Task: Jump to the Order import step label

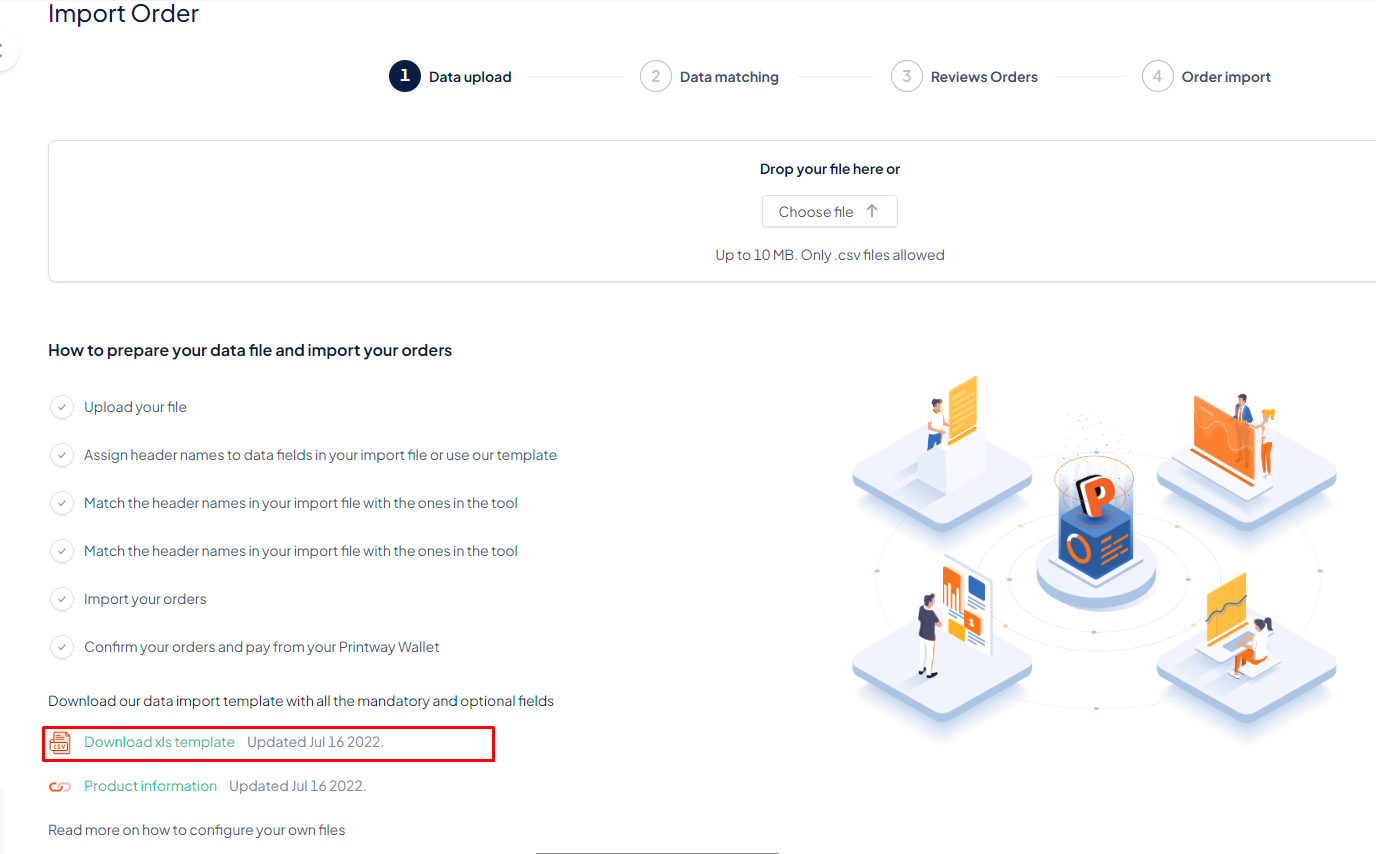Action: click(1226, 77)
